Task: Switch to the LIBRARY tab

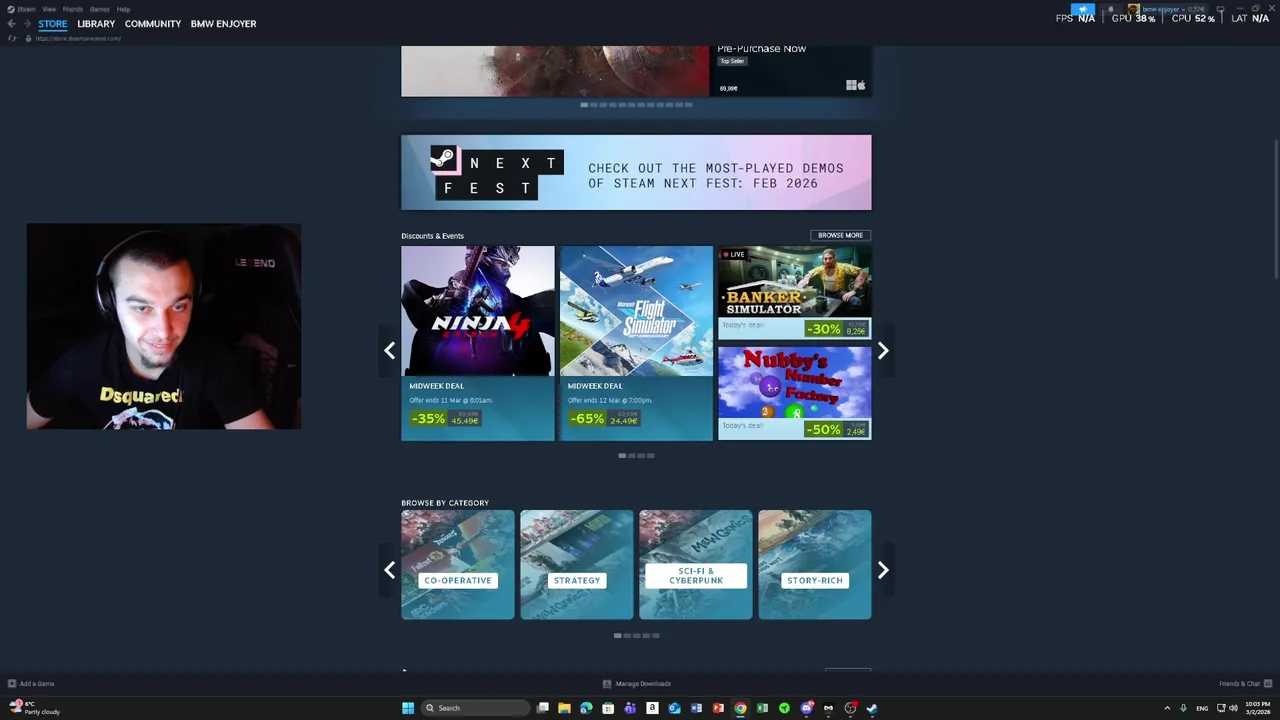Action: coord(96,23)
